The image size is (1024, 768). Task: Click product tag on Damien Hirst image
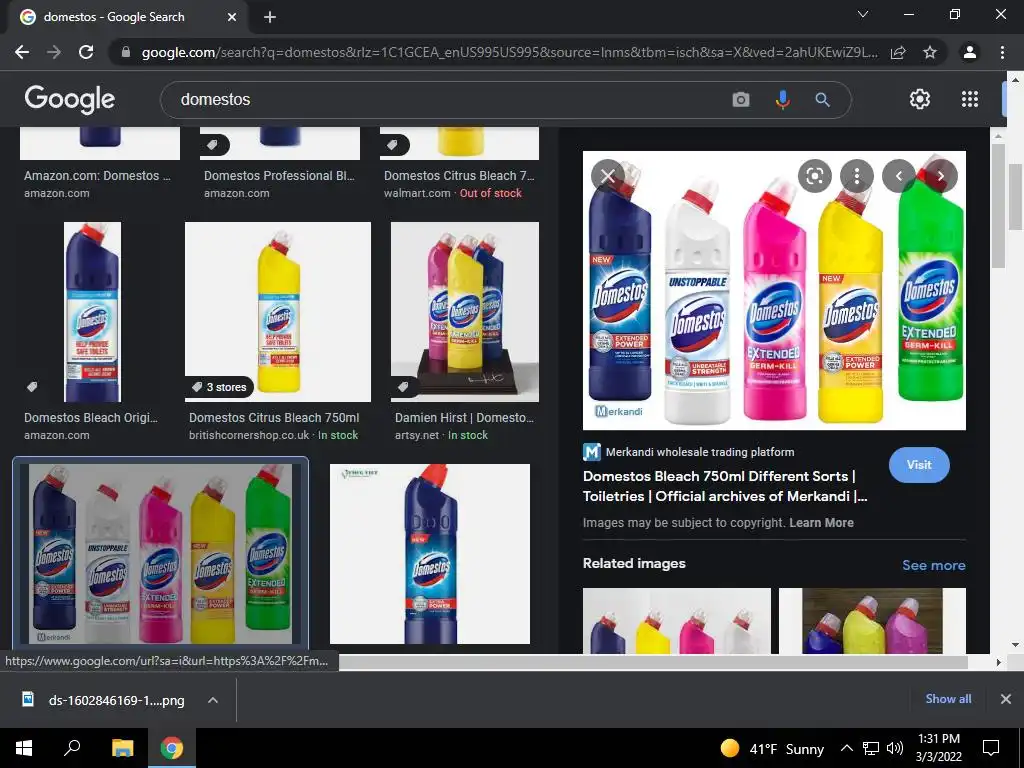(x=403, y=387)
